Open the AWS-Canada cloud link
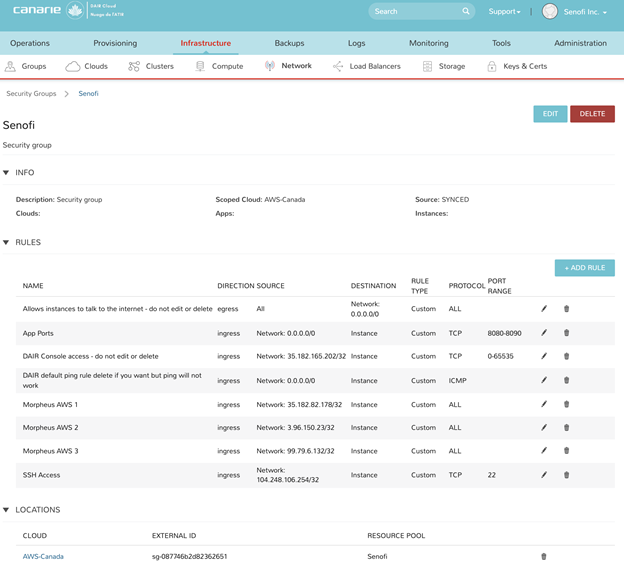Screen dimensions: 624x586 tap(43, 557)
